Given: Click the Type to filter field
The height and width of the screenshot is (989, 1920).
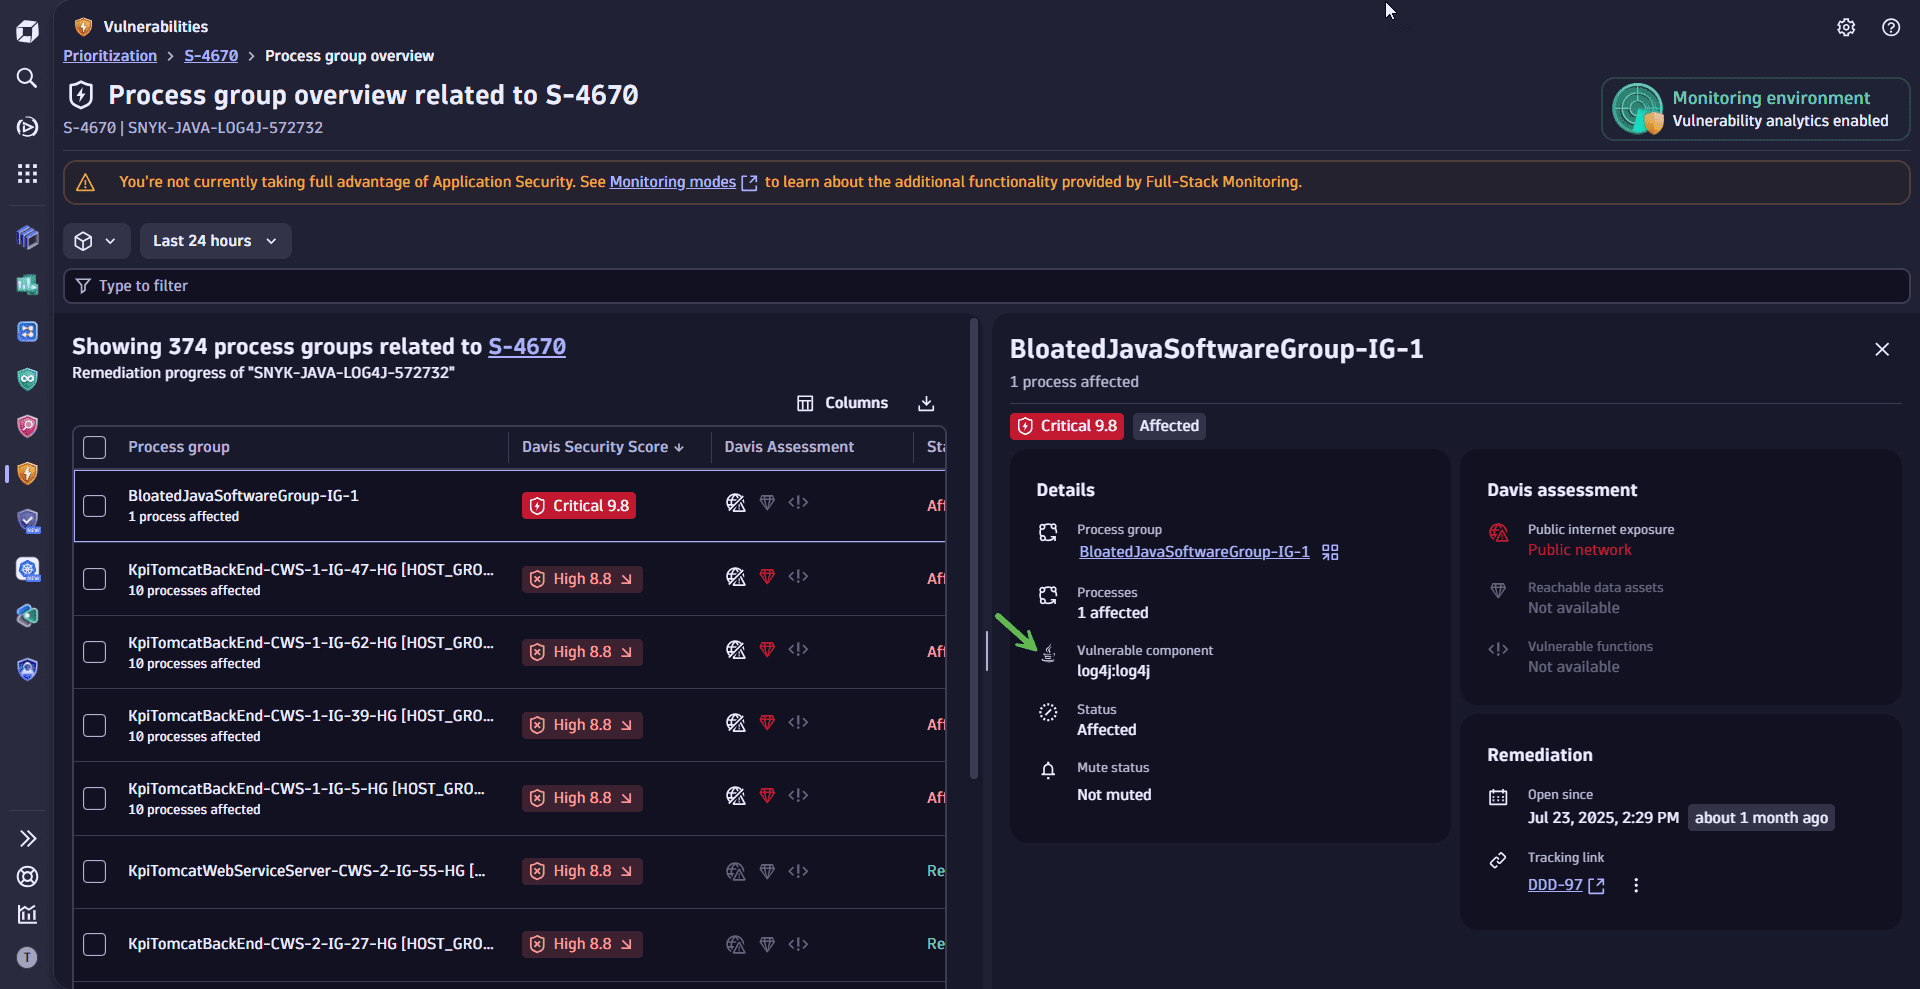Looking at the screenshot, I should 986,286.
